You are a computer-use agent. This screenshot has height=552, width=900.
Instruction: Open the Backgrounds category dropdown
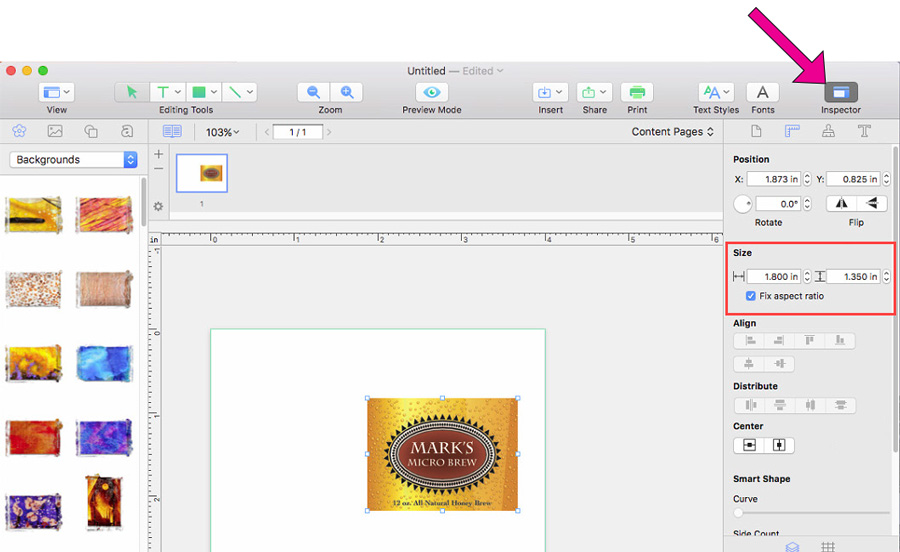coord(73,160)
